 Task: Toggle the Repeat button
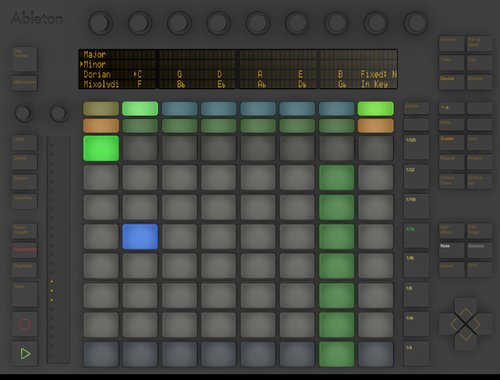451,161
